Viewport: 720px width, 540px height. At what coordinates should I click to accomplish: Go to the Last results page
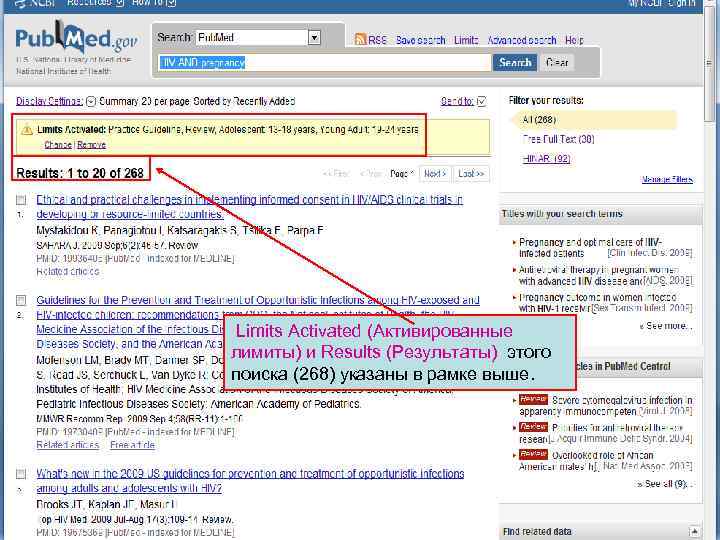click(471, 174)
